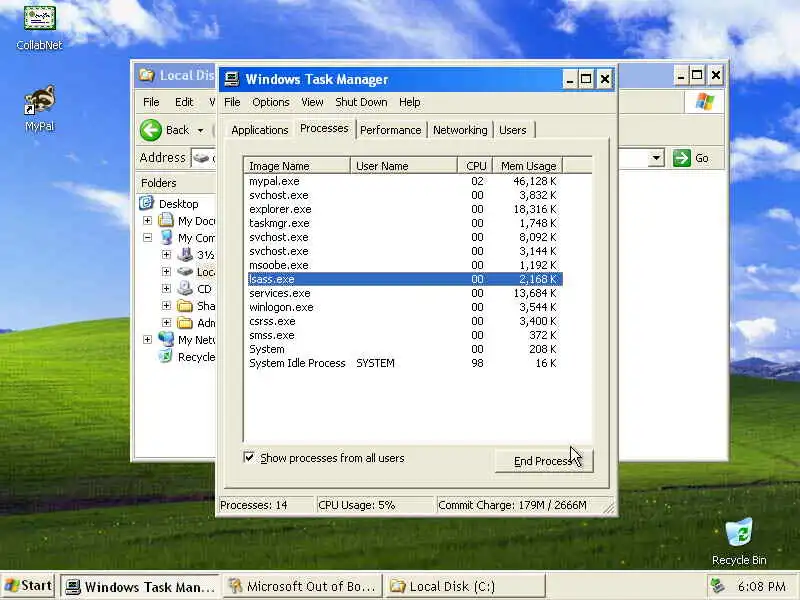Switch to Microsoft Out of Box taskbar button
The width and height of the screenshot is (800, 600).
tap(302, 586)
